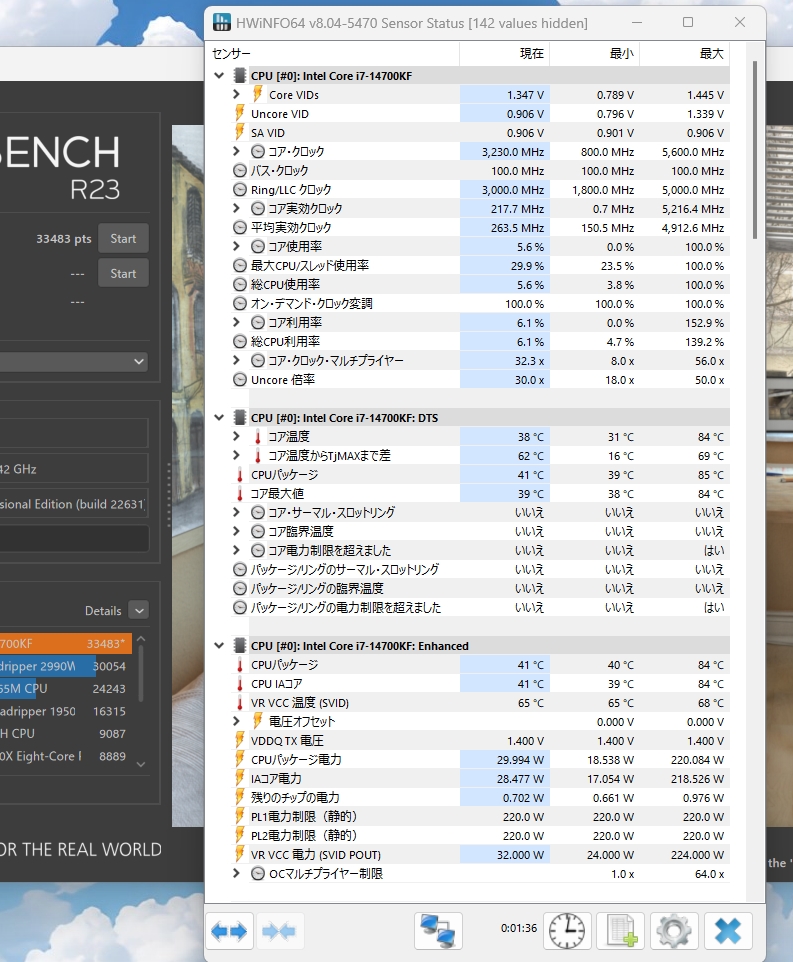Expand the OCマルチプライヤー制限 row

[x=237, y=873]
